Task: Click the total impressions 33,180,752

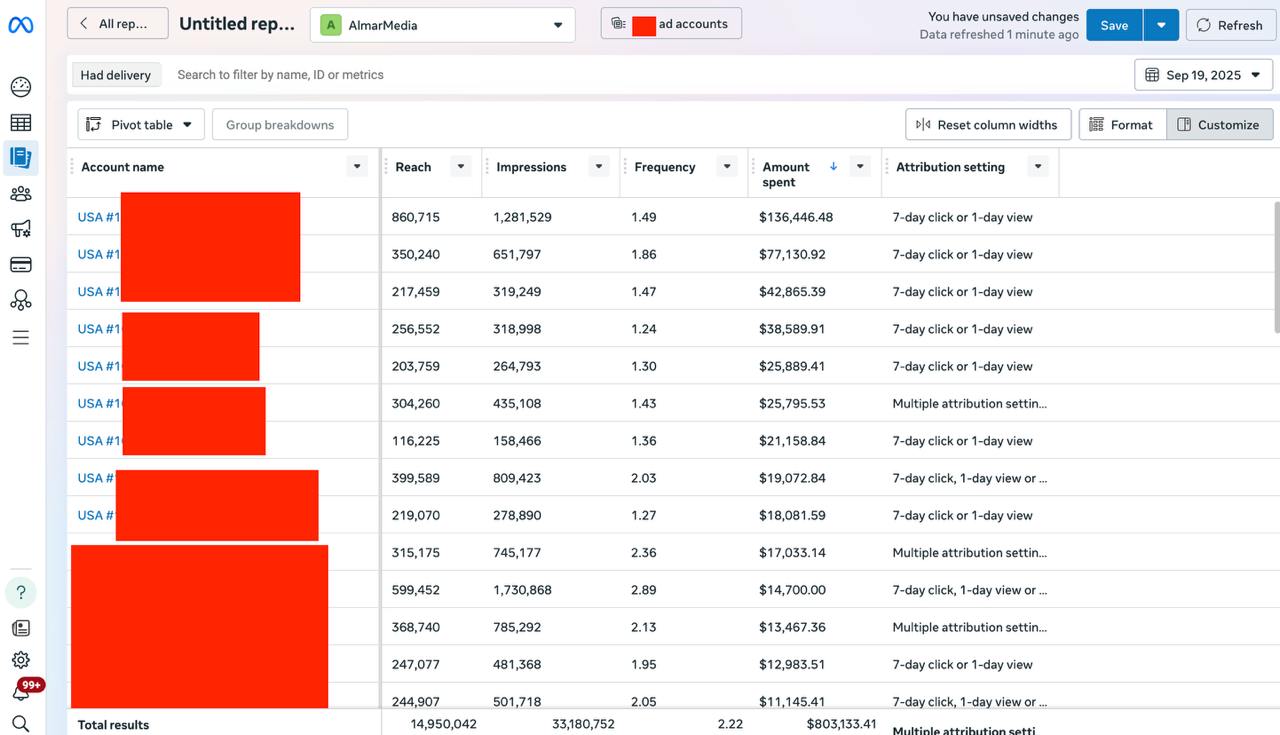Action: click(583, 724)
